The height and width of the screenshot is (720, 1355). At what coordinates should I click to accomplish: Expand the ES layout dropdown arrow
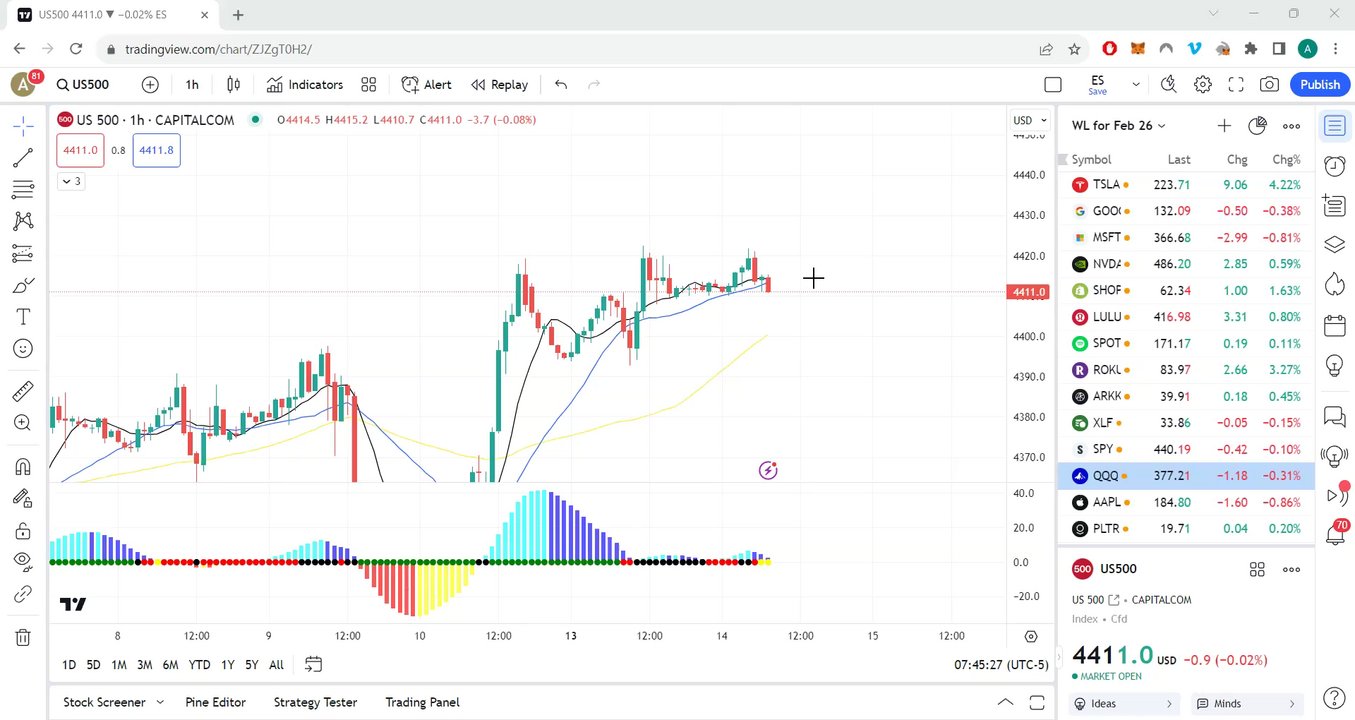1135,85
